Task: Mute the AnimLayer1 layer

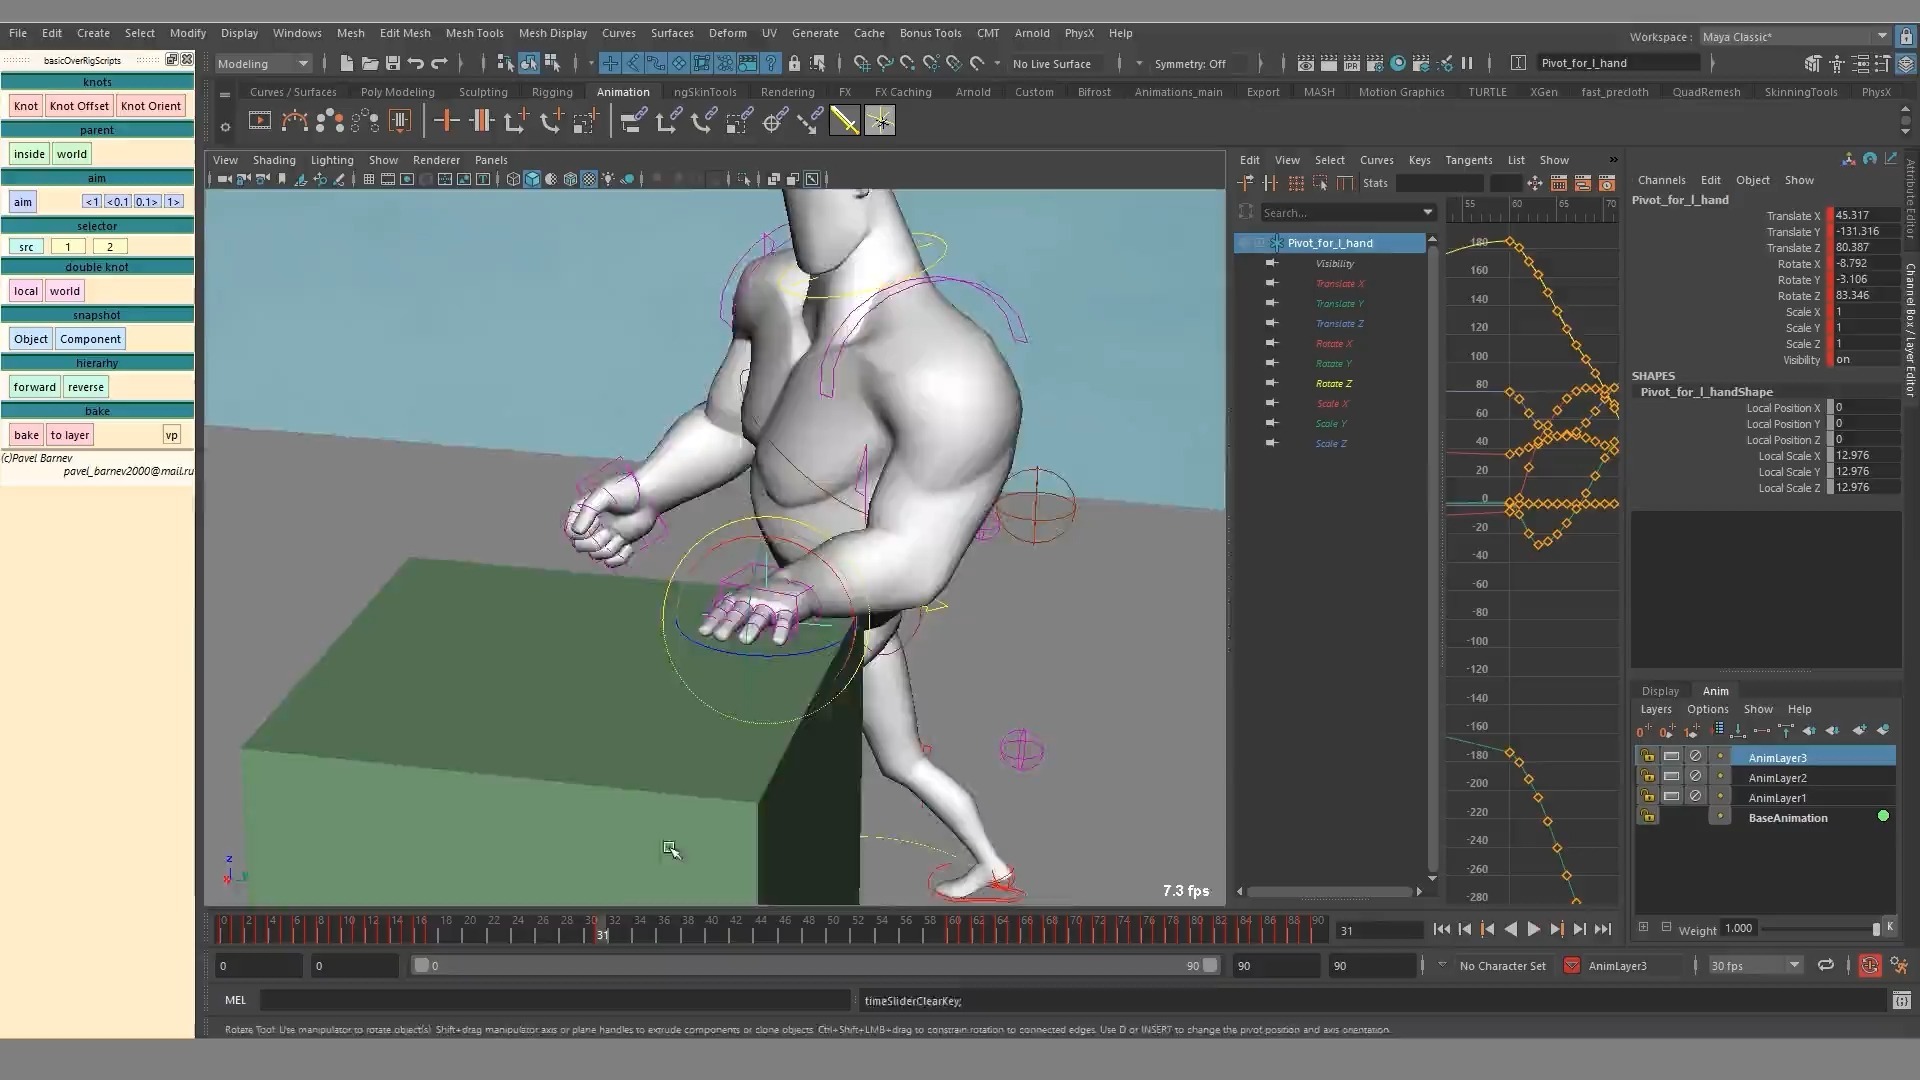Action: coord(1695,797)
